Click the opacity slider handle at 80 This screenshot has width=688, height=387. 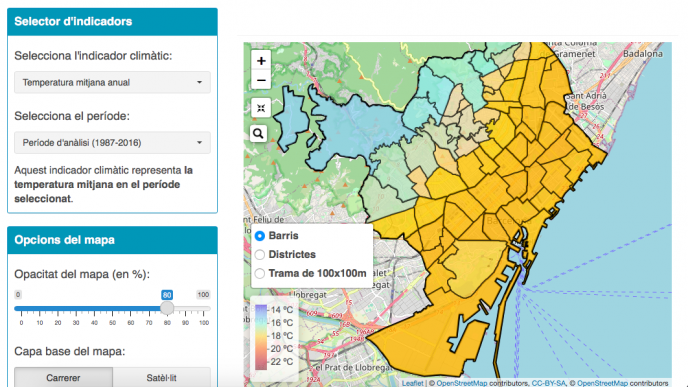[167, 308]
